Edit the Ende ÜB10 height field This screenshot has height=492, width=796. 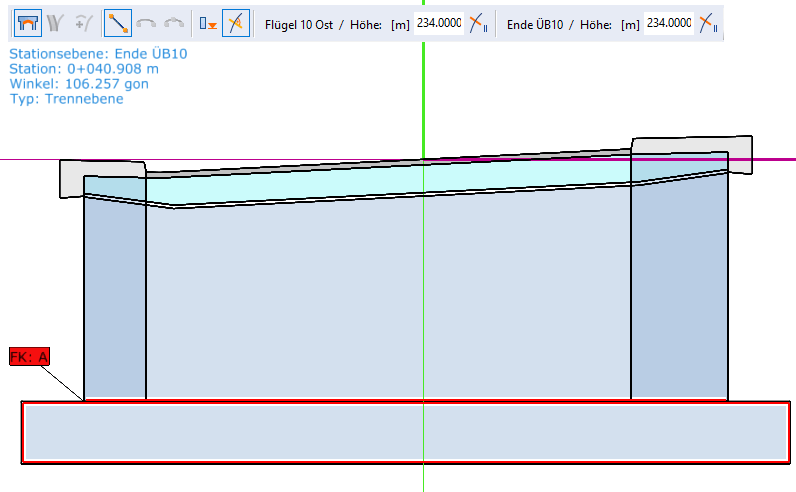click(669, 23)
